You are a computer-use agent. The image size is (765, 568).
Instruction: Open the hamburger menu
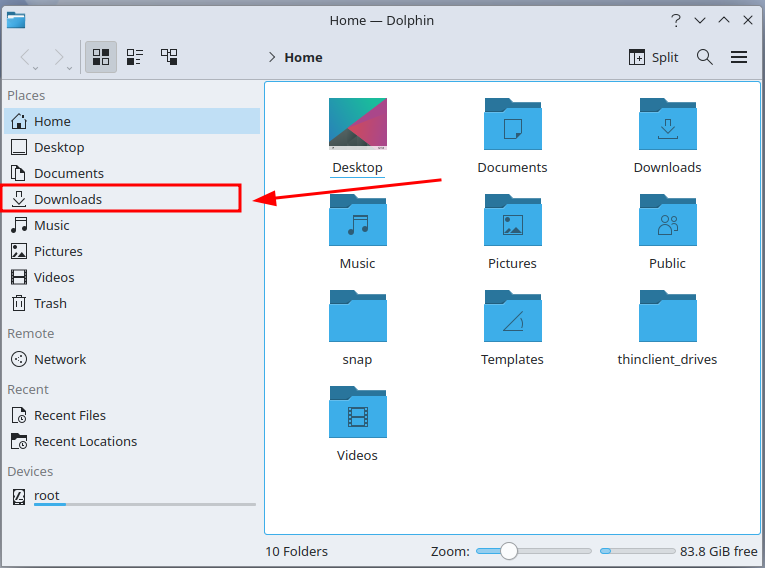[739, 57]
